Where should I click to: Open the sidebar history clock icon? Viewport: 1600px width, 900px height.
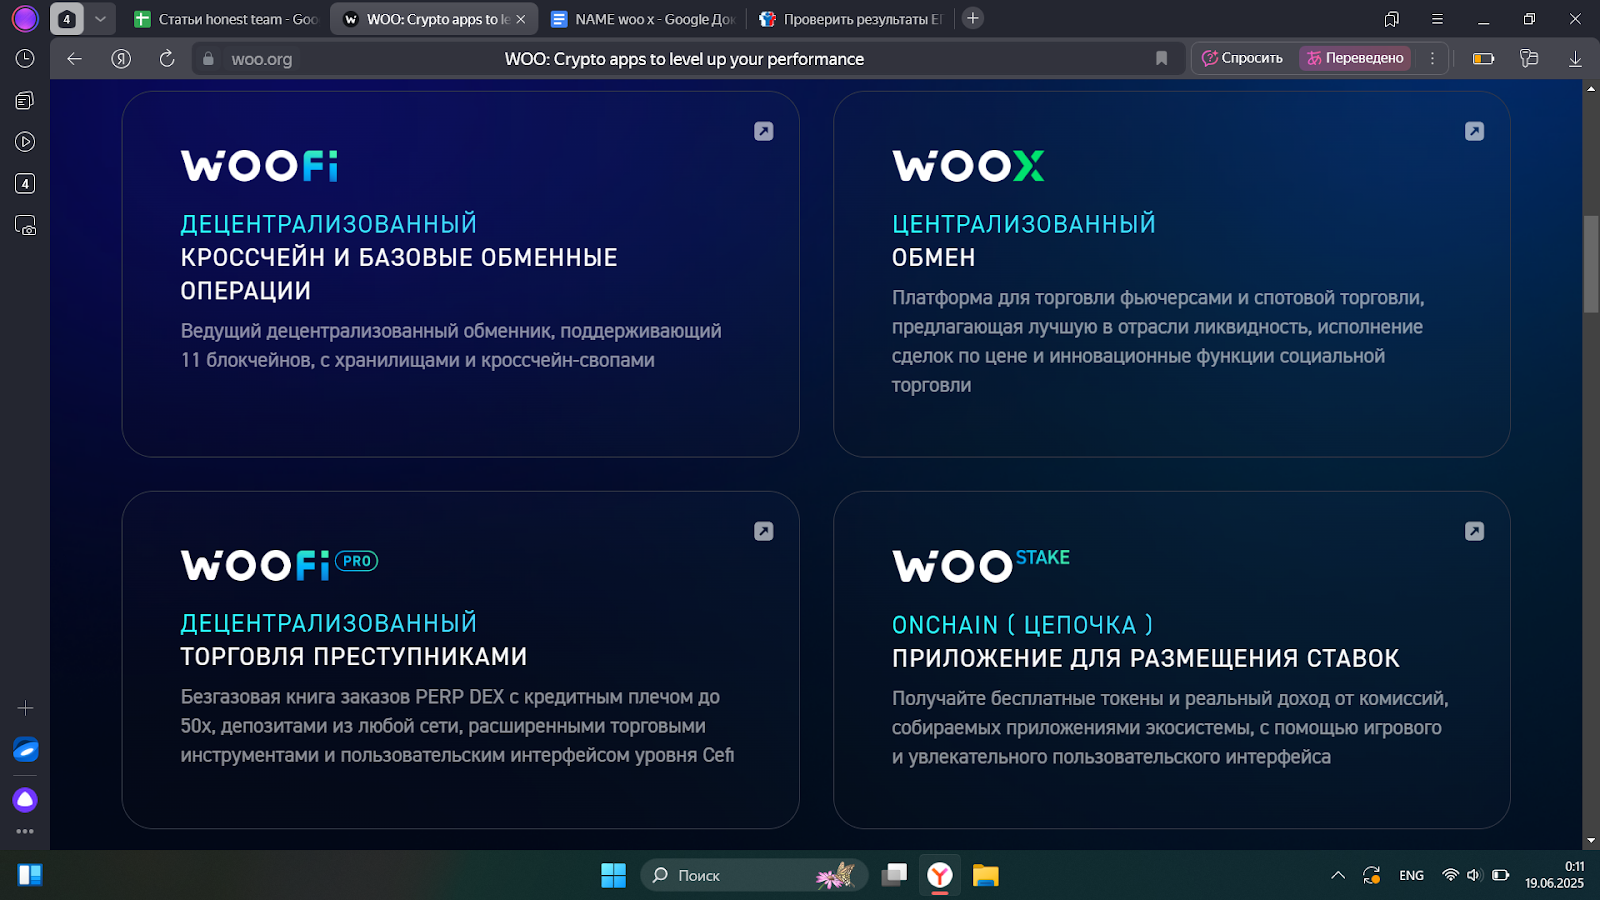25,59
